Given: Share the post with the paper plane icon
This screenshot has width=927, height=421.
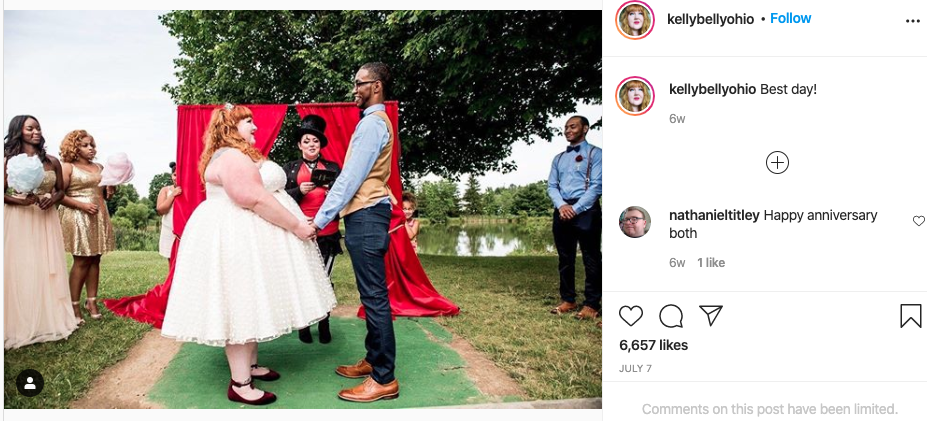Looking at the screenshot, I should point(711,316).
